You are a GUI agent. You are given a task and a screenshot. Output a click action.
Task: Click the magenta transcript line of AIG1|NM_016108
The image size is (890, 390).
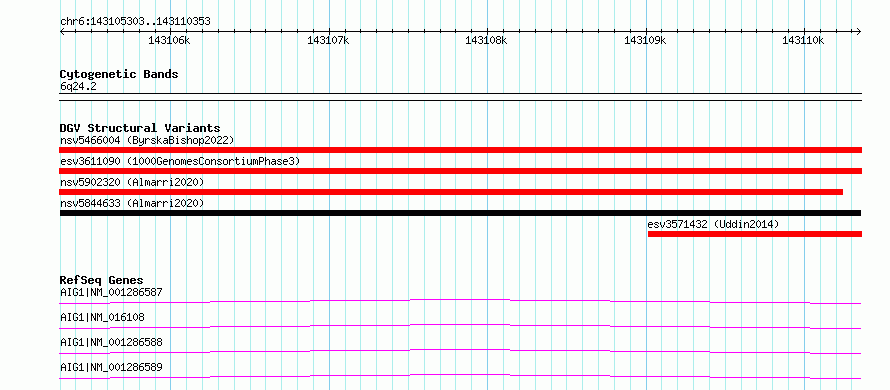(x=460, y=326)
